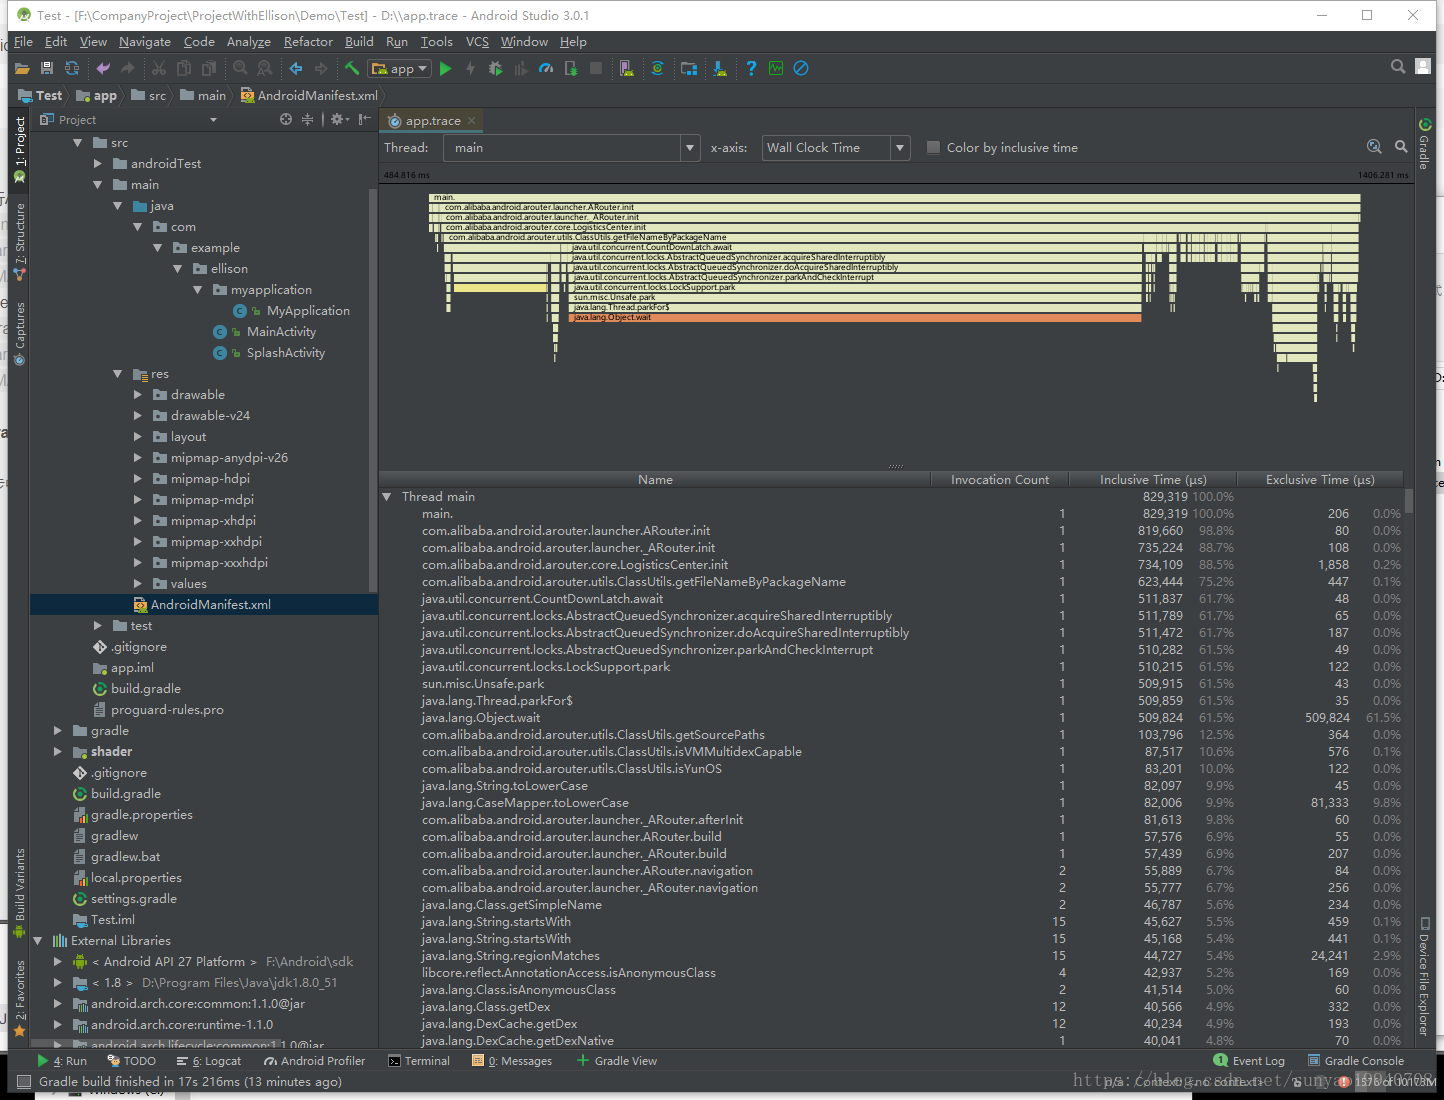The width and height of the screenshot is (1444, 1100).
Task: Click the find magnifier icon in trace view
Action: point(1401,147)
